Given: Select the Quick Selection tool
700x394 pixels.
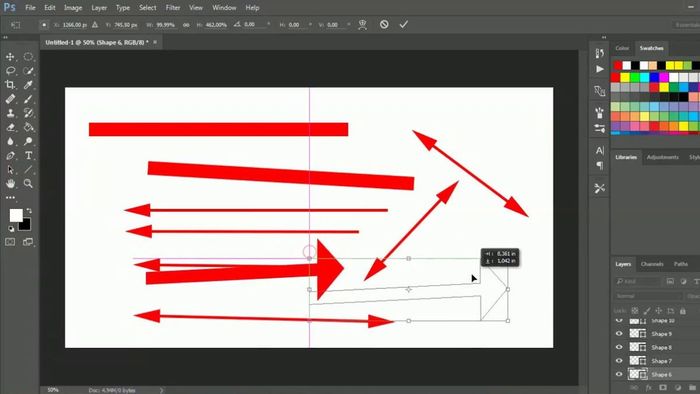Looking at the screenshot, I should (x=28, y=71).
